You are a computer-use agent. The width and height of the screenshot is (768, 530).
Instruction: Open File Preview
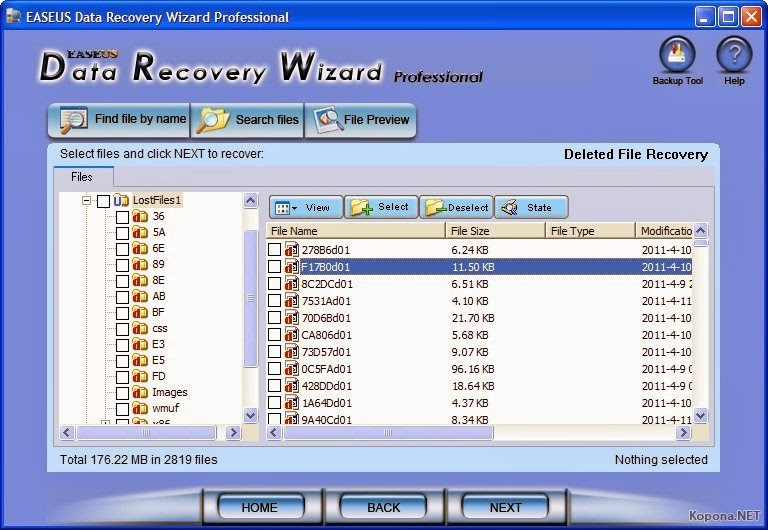pyautogui.click(x=361, y=120)
